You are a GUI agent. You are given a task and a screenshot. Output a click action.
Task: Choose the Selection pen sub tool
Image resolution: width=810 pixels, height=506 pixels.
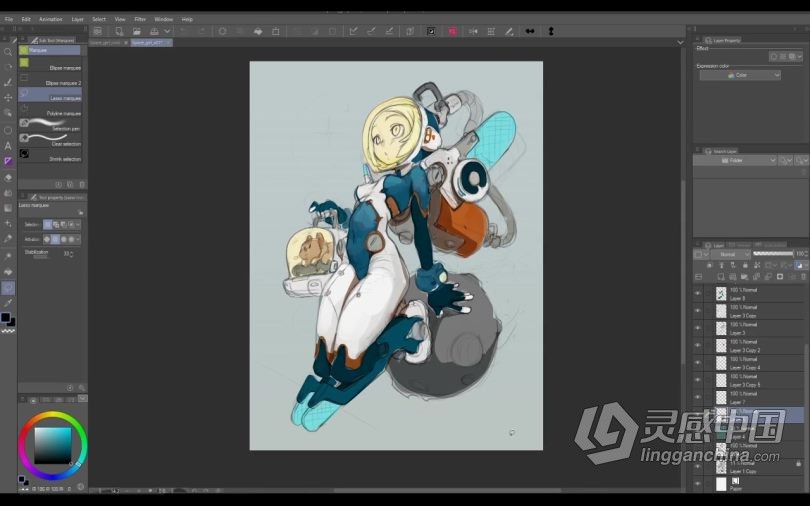click(x=50, y=125)
